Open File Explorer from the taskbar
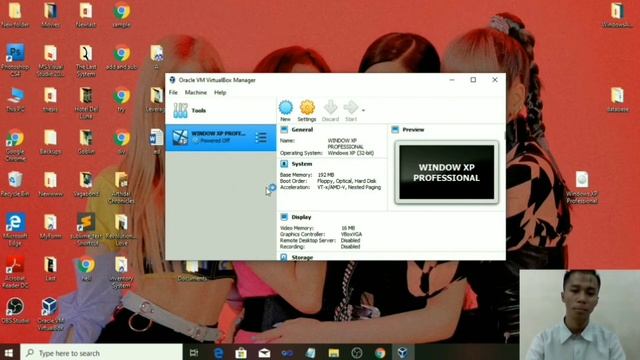This screenshot has width=640, height=360. 333,353
